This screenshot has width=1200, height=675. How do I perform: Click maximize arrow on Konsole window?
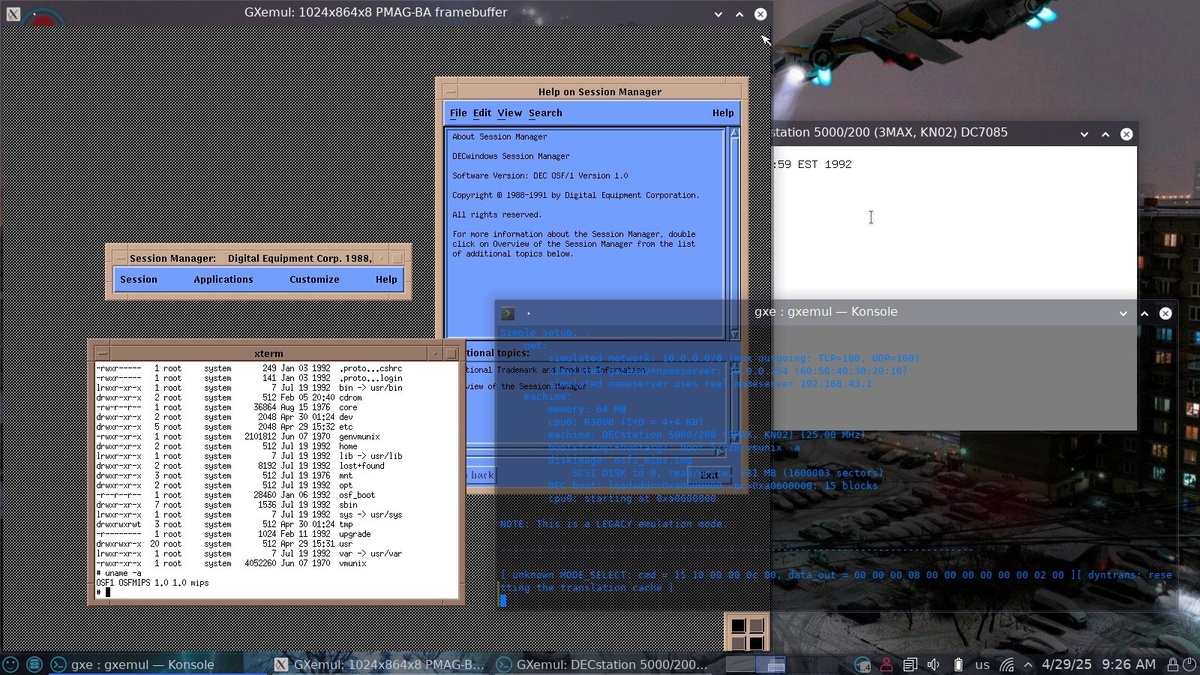1144,313
